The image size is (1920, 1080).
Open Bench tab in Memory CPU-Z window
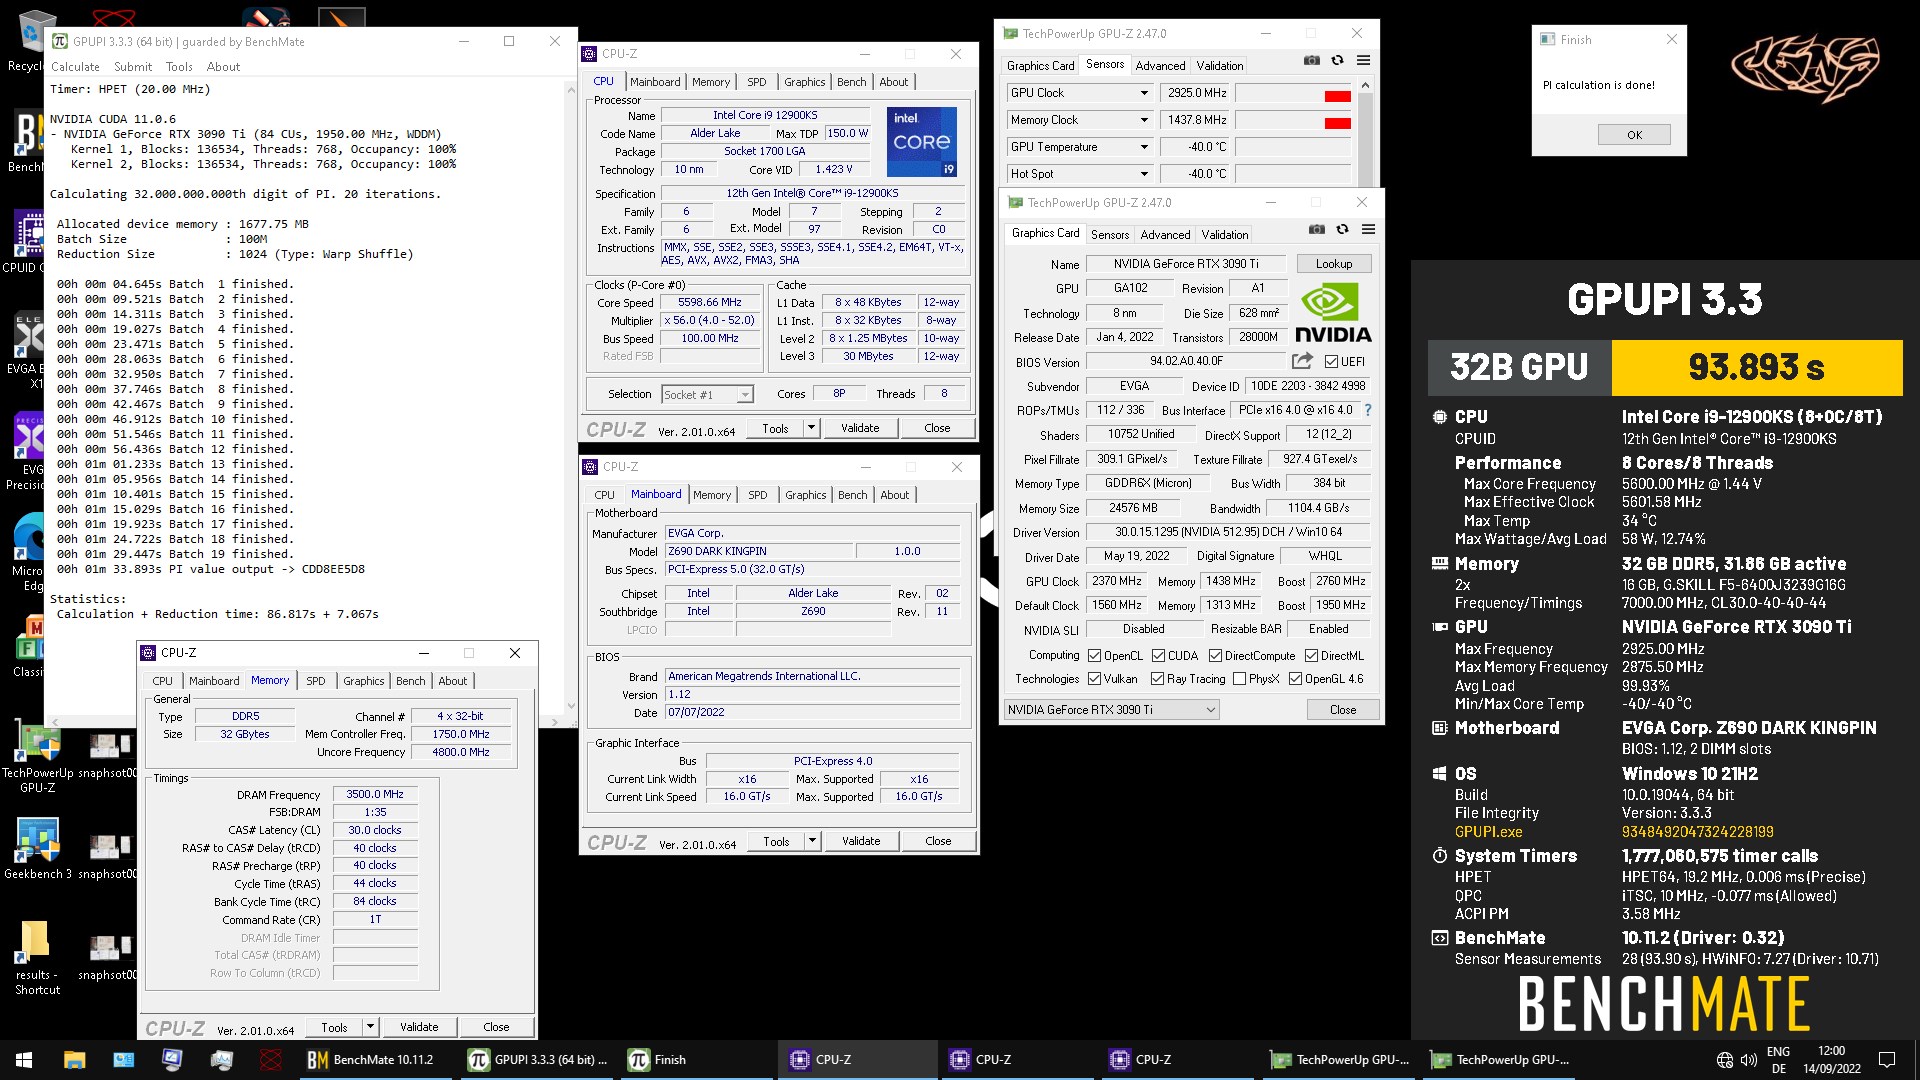410,681
